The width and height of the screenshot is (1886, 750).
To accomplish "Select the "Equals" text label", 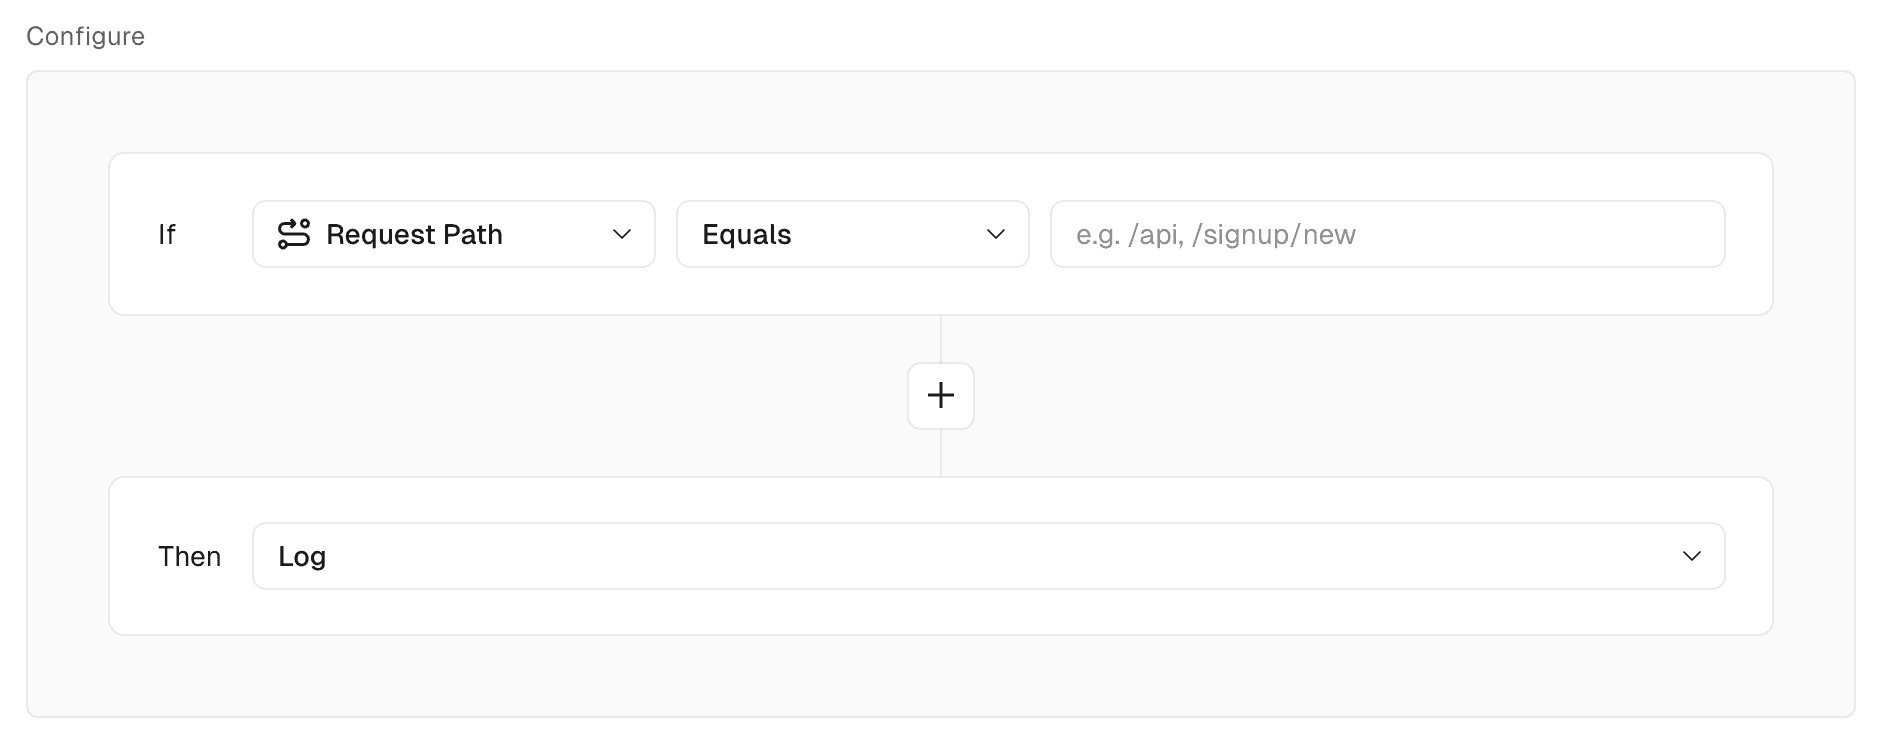I will point(747,234).
